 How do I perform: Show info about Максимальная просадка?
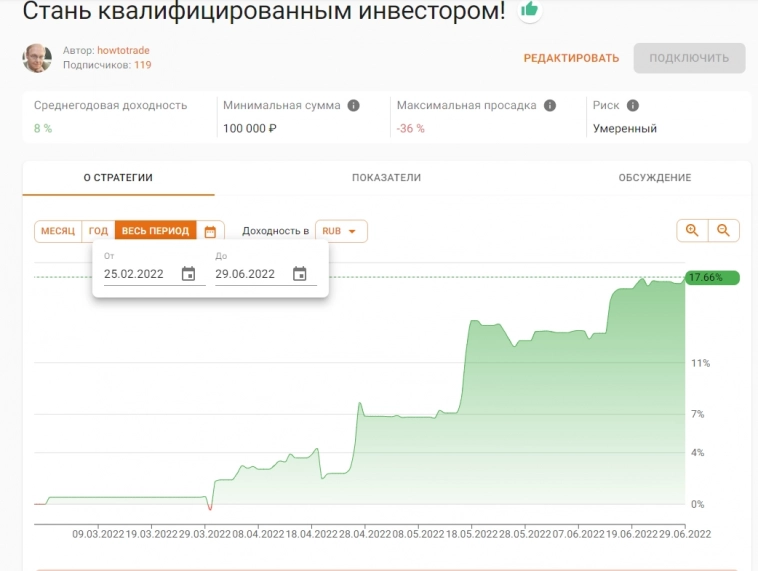tap(550, 105)
